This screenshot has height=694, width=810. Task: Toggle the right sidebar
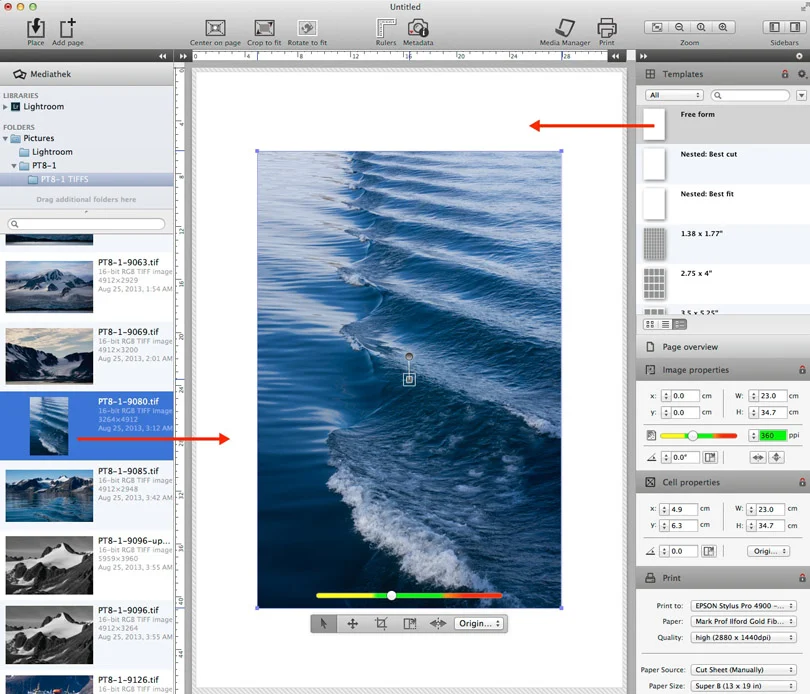click(x=796, y=27)
